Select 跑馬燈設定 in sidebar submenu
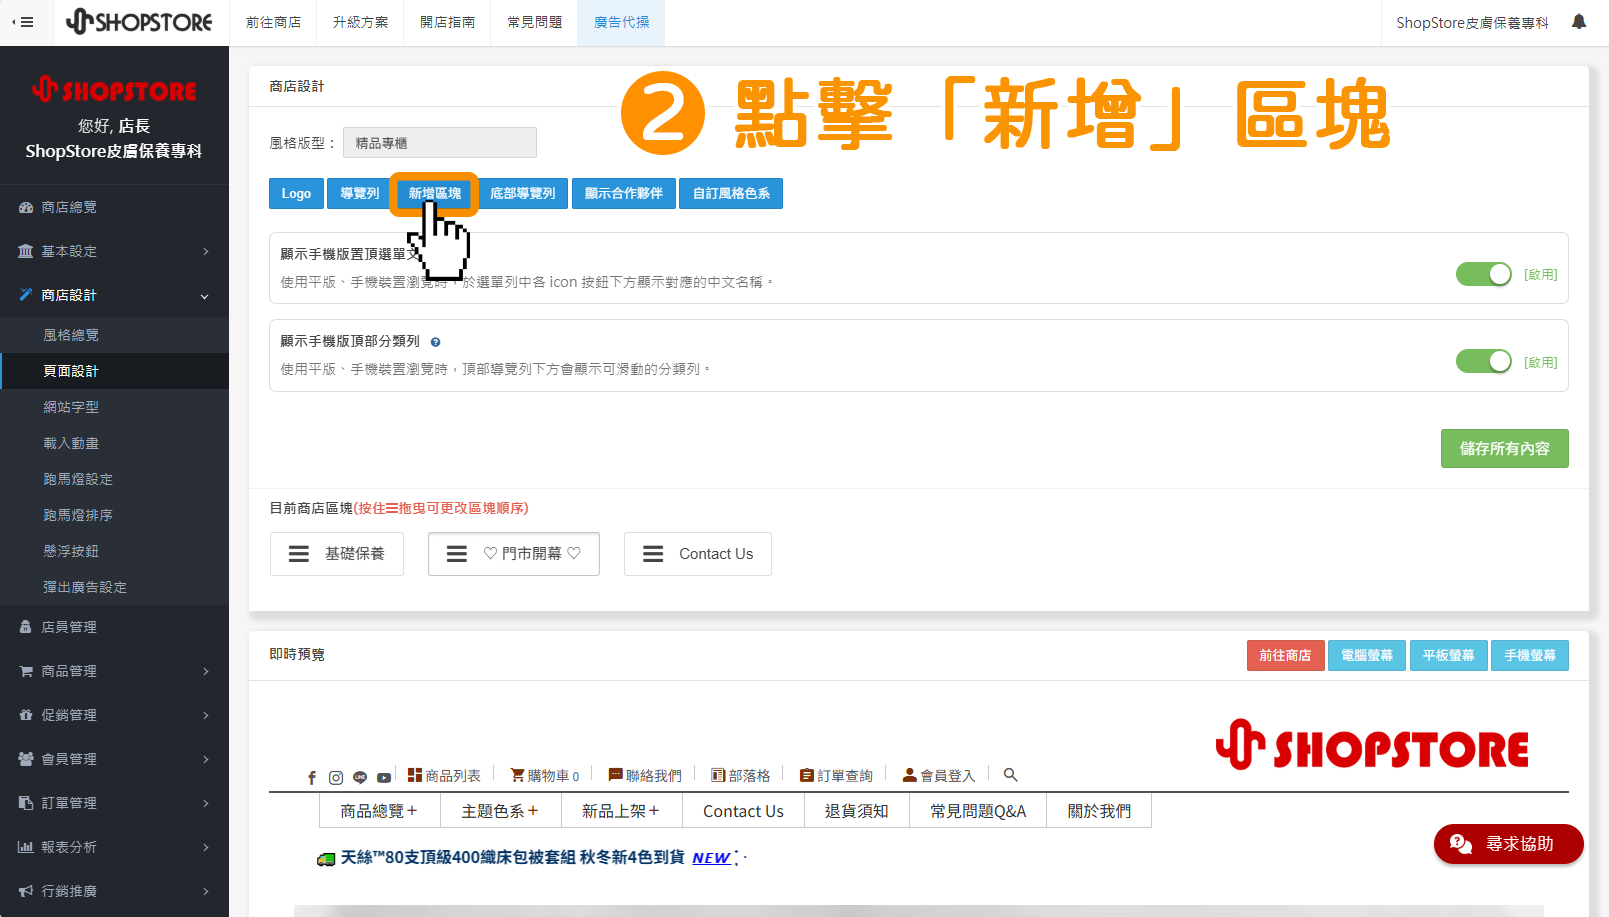1609x917 pixels. 114,479
